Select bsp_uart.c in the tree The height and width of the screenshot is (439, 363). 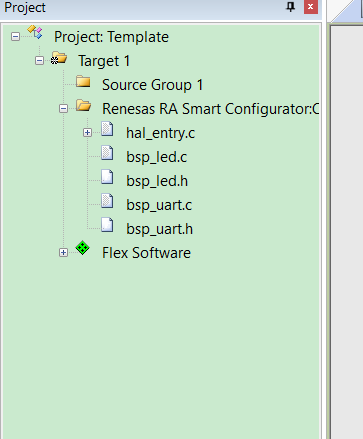pyautogui.click(x=159, y=205)
